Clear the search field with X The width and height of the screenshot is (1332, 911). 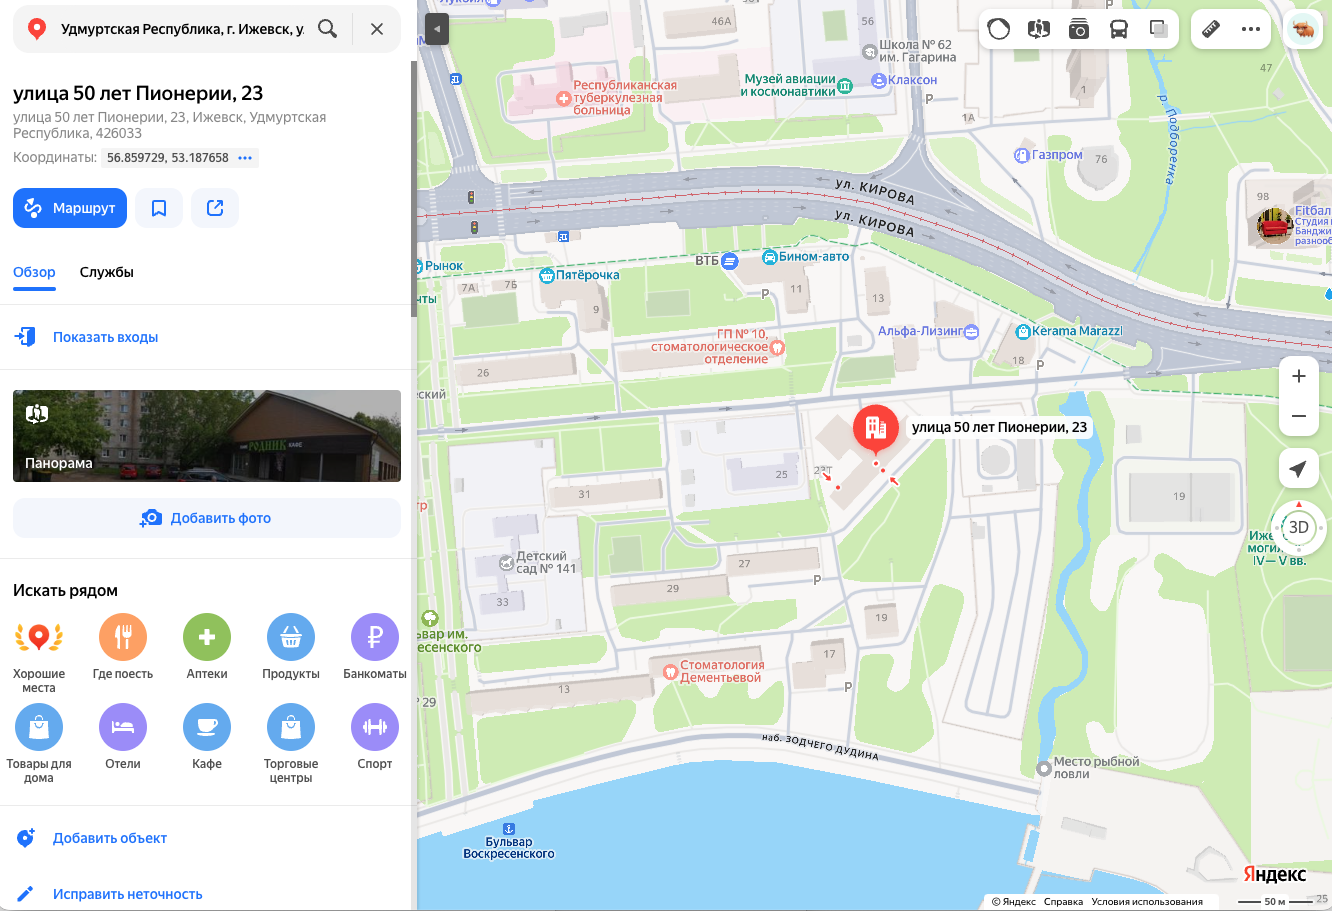(377, 29)
